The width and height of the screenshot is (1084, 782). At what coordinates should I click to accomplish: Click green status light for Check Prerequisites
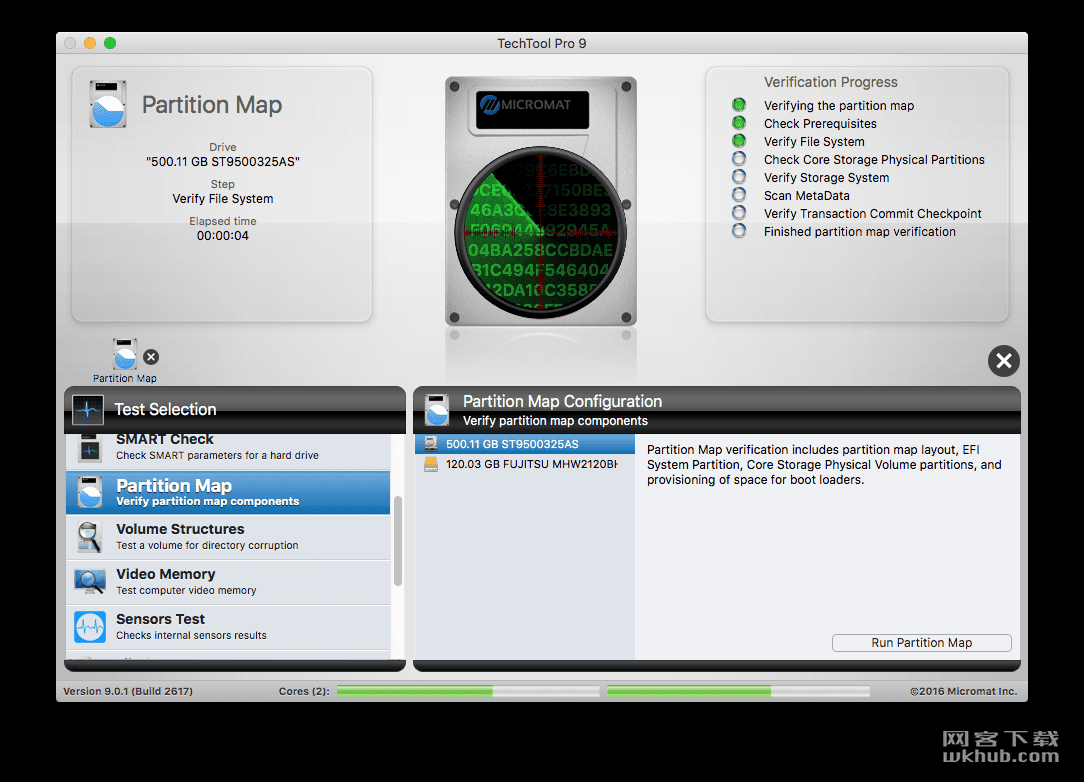pos(739,123)
